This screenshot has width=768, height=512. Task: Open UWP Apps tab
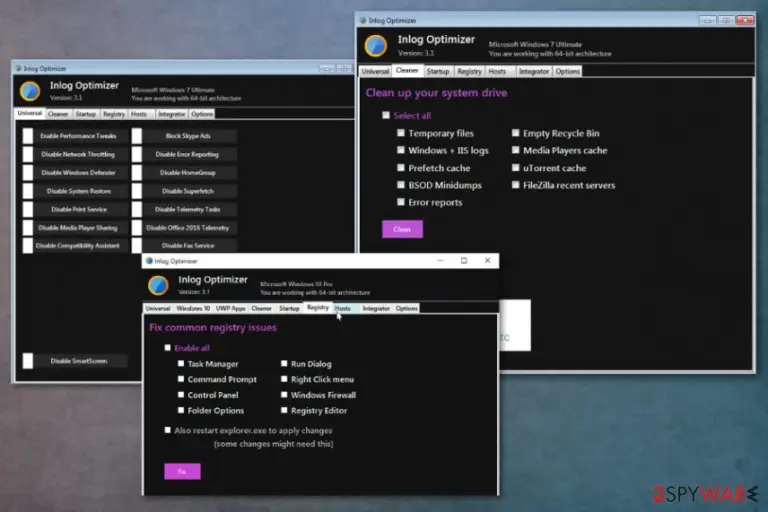coord(230,308)
